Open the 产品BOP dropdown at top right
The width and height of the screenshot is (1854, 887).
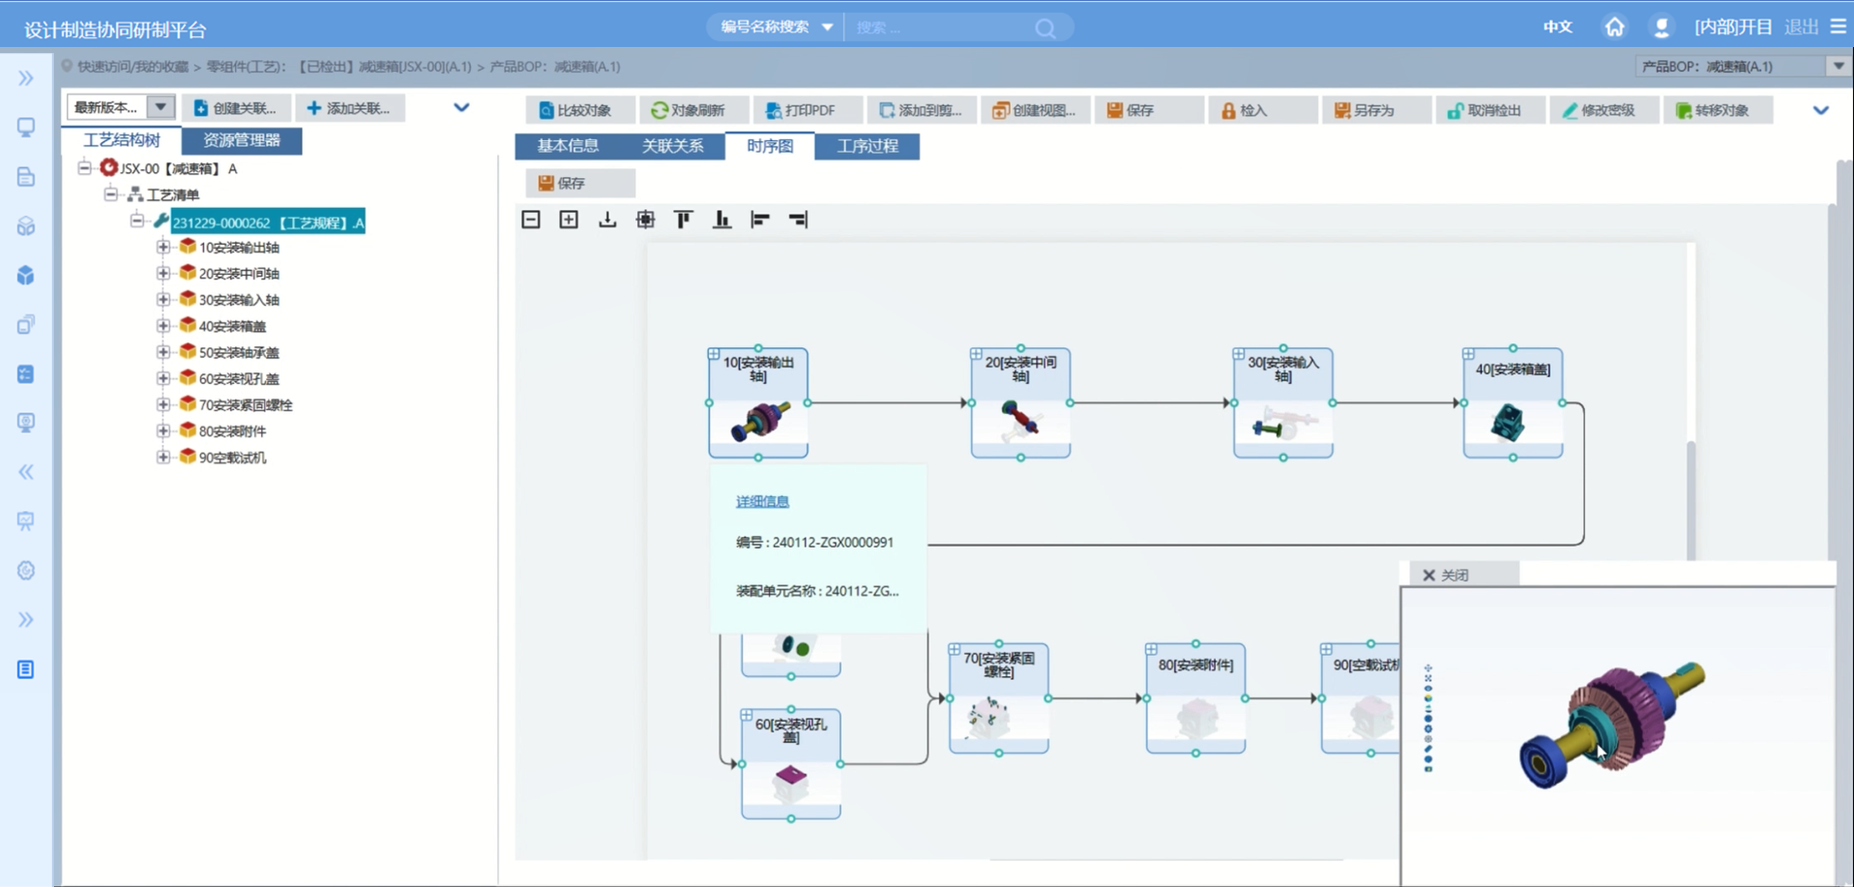coord(1838,66)
